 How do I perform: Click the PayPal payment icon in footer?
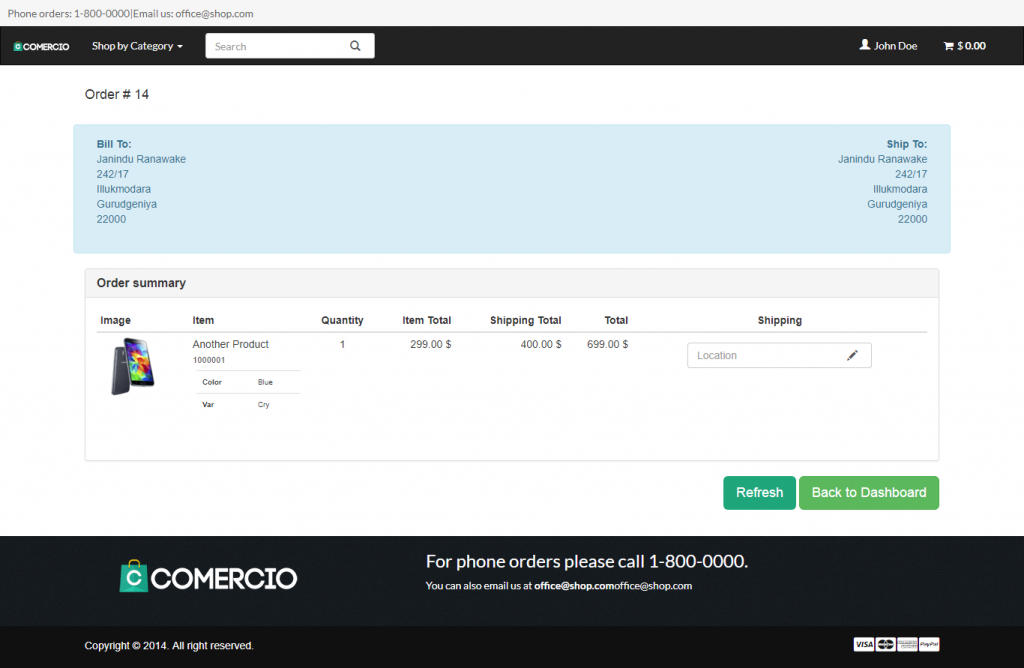[x=929, y=645]
